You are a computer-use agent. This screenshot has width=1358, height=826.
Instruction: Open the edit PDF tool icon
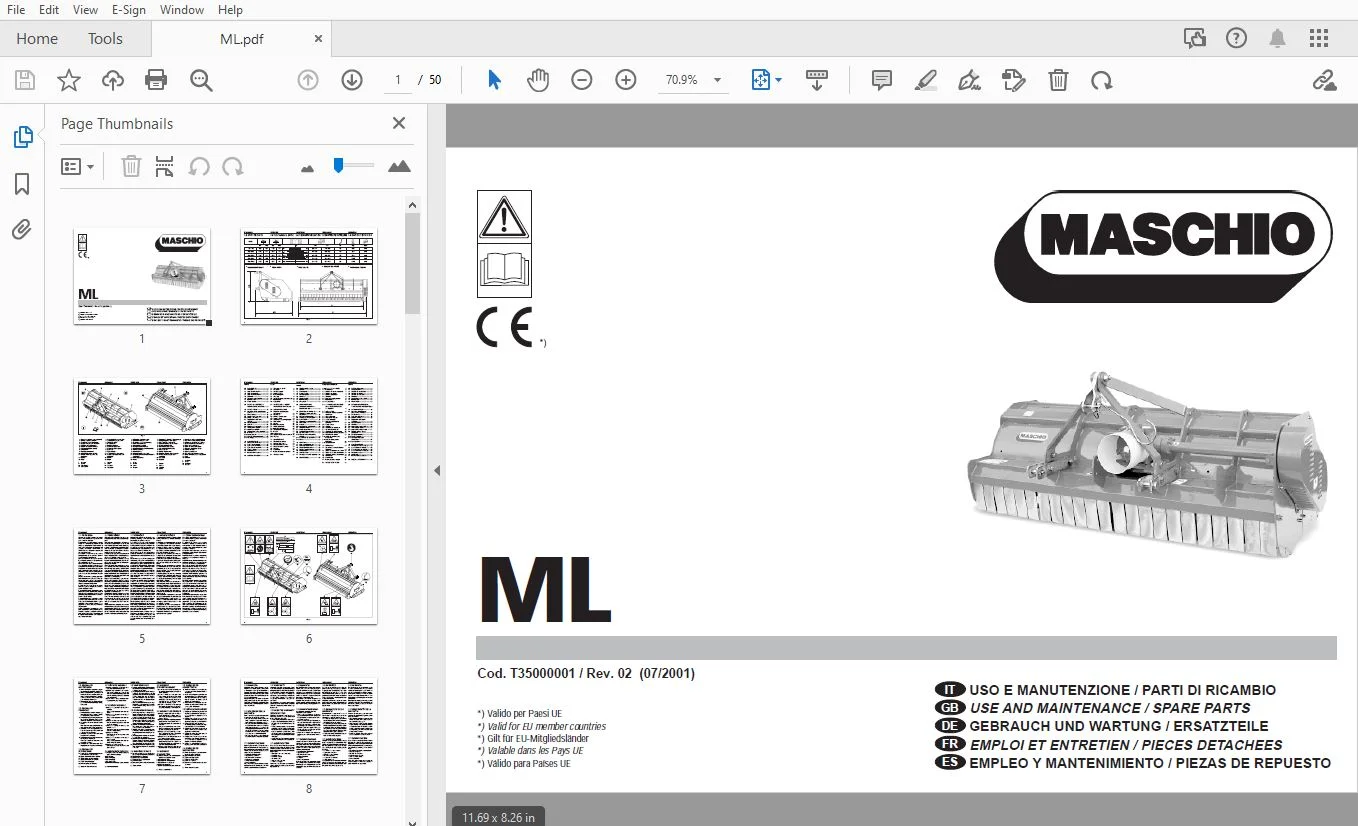[1014, 80]
